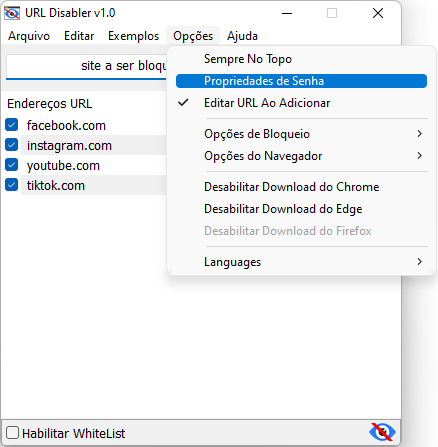This screenshot has width=438, height=447.
Task: Open the Languages submenu arrow
Action: pyautogui.click(x=419, y=262)
